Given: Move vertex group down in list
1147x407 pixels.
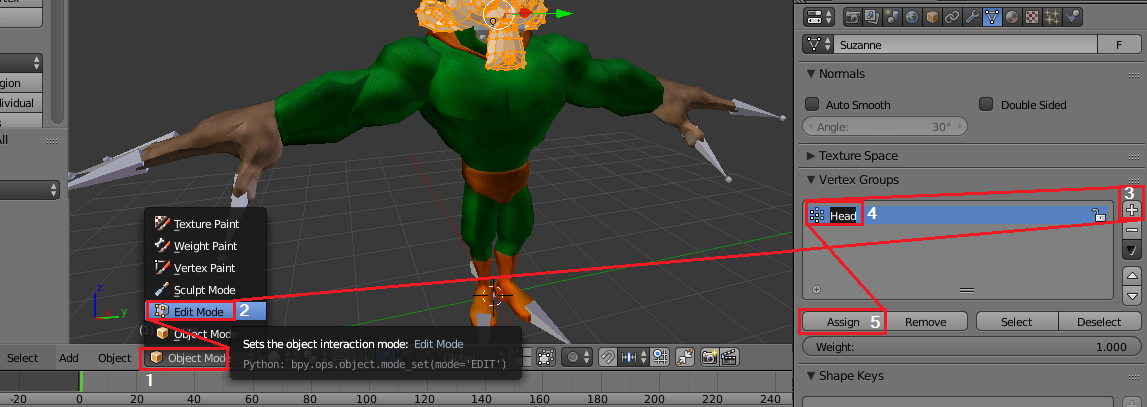Looking at the screenshot, I should tap(1132, 296).
